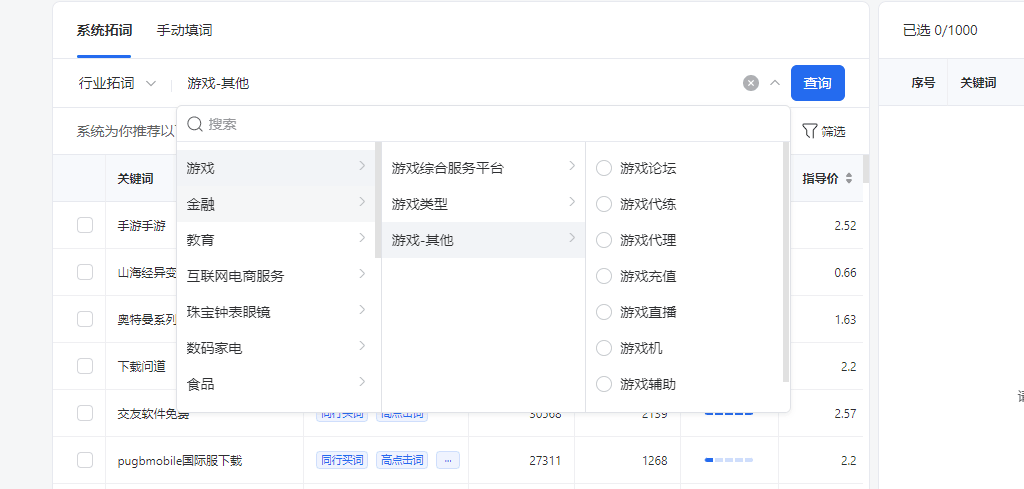Check the box for 山海经异变 row

click(x=85, y=272)
